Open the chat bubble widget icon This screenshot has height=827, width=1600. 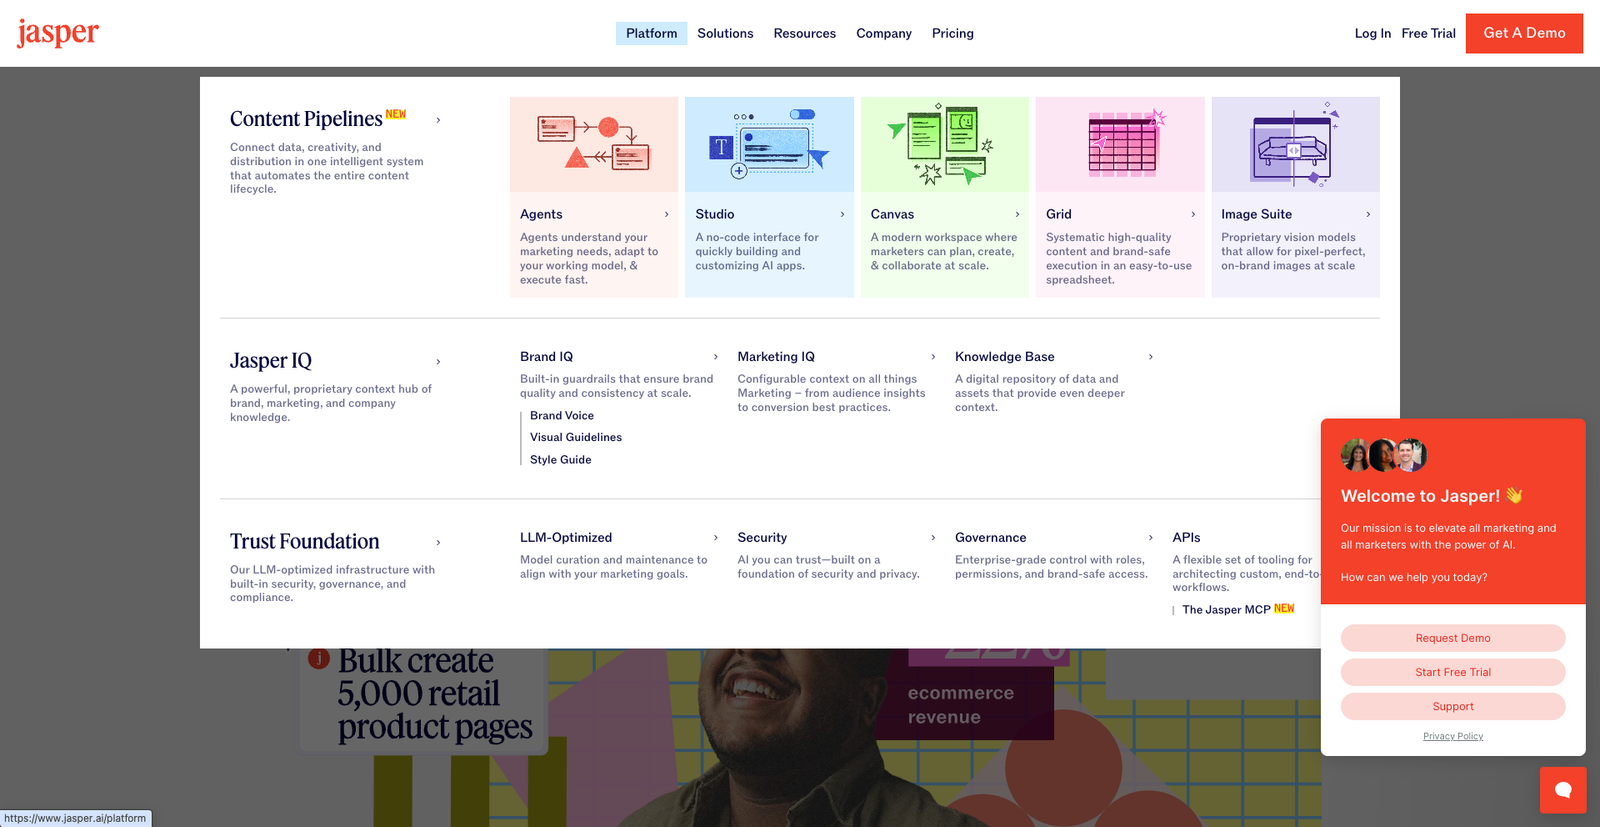(1563, 790)
